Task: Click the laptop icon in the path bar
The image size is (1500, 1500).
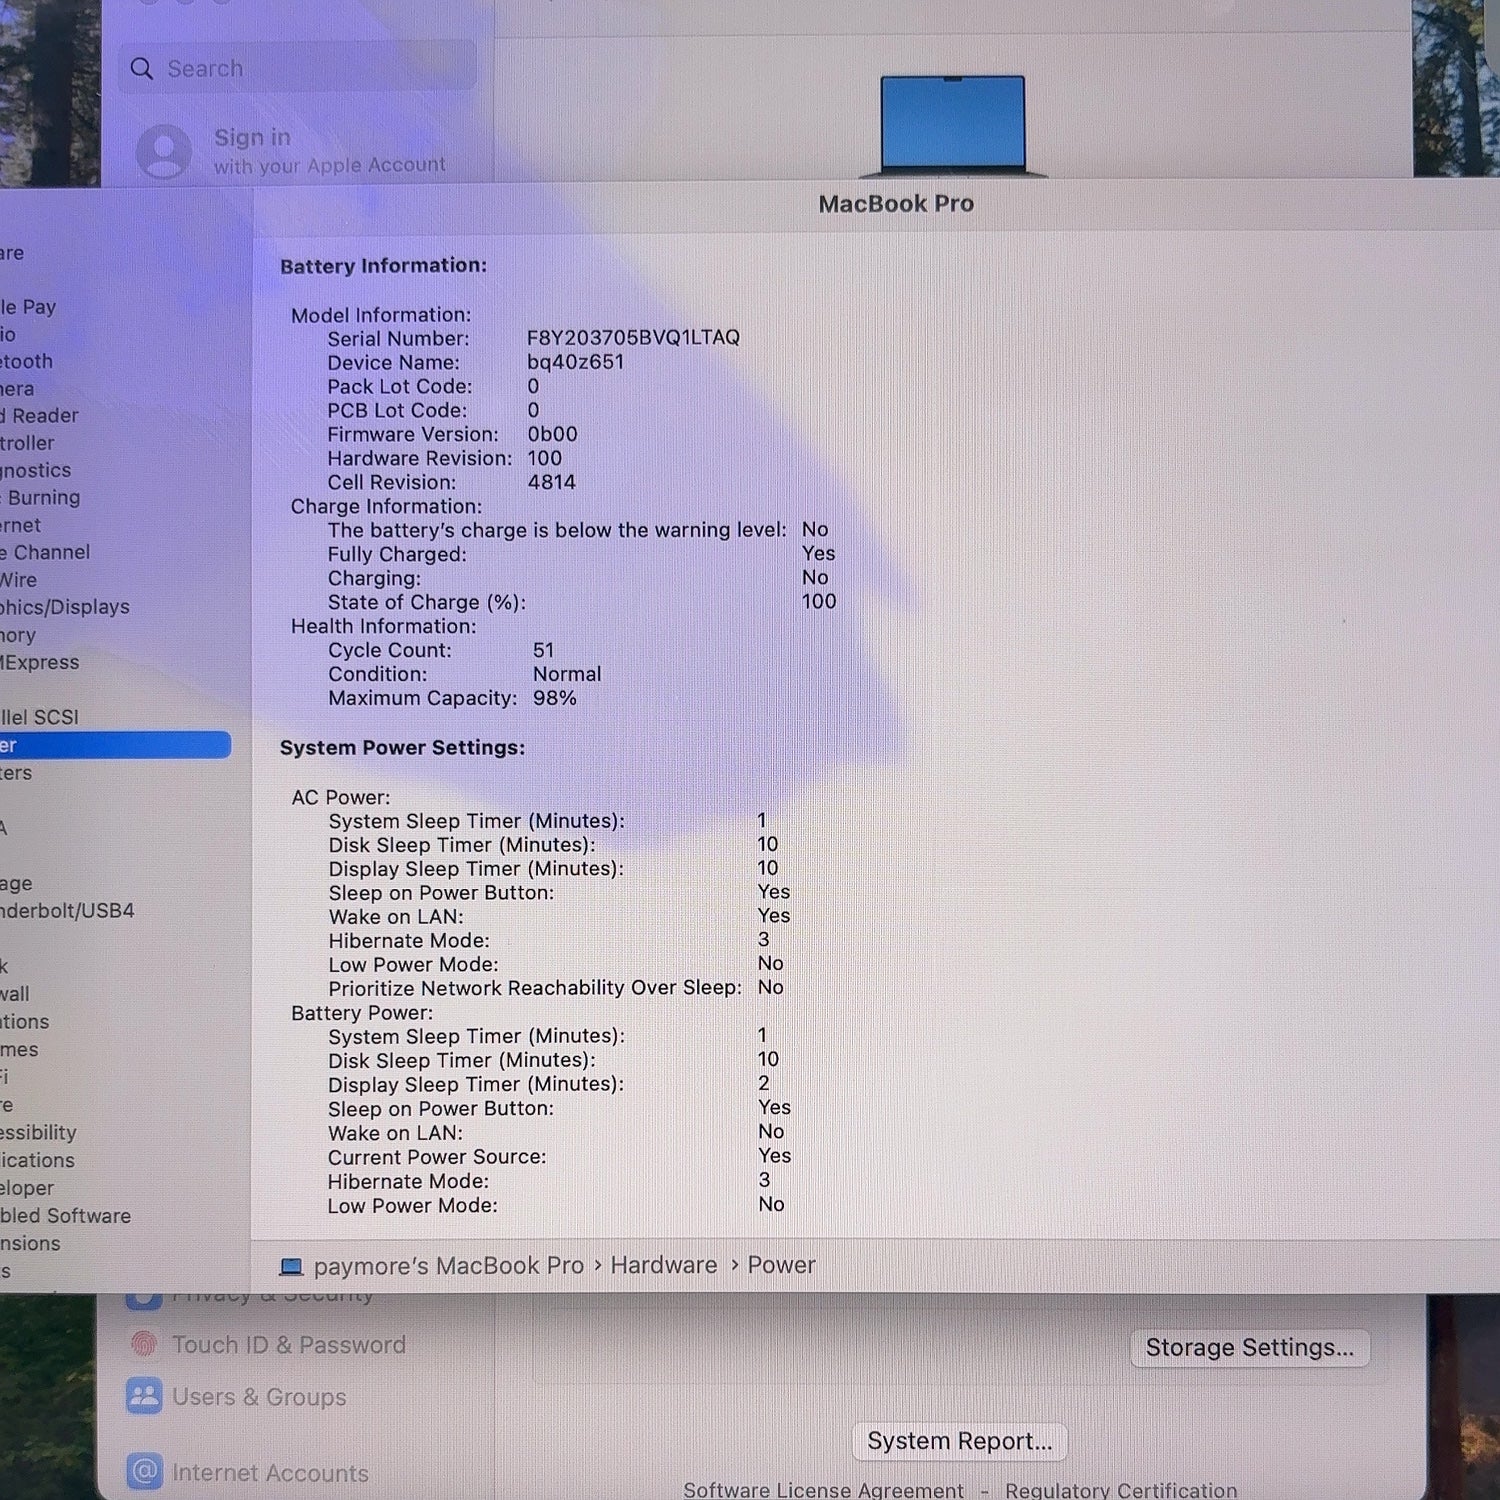Action: pyautogui.click(x=291, y=1266)
